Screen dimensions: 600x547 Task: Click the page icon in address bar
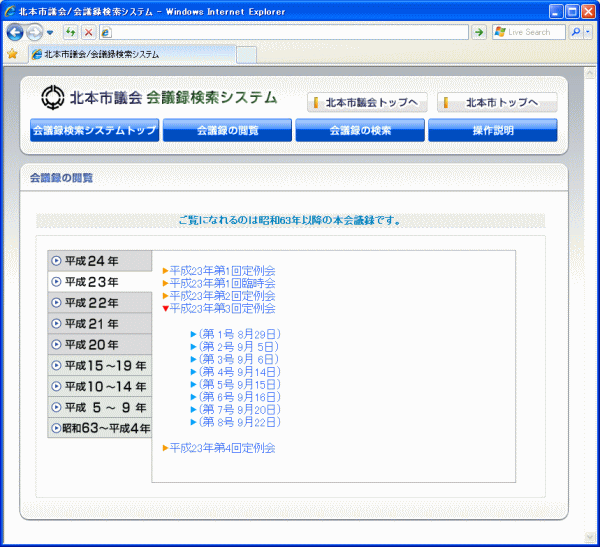click(106, 33)
